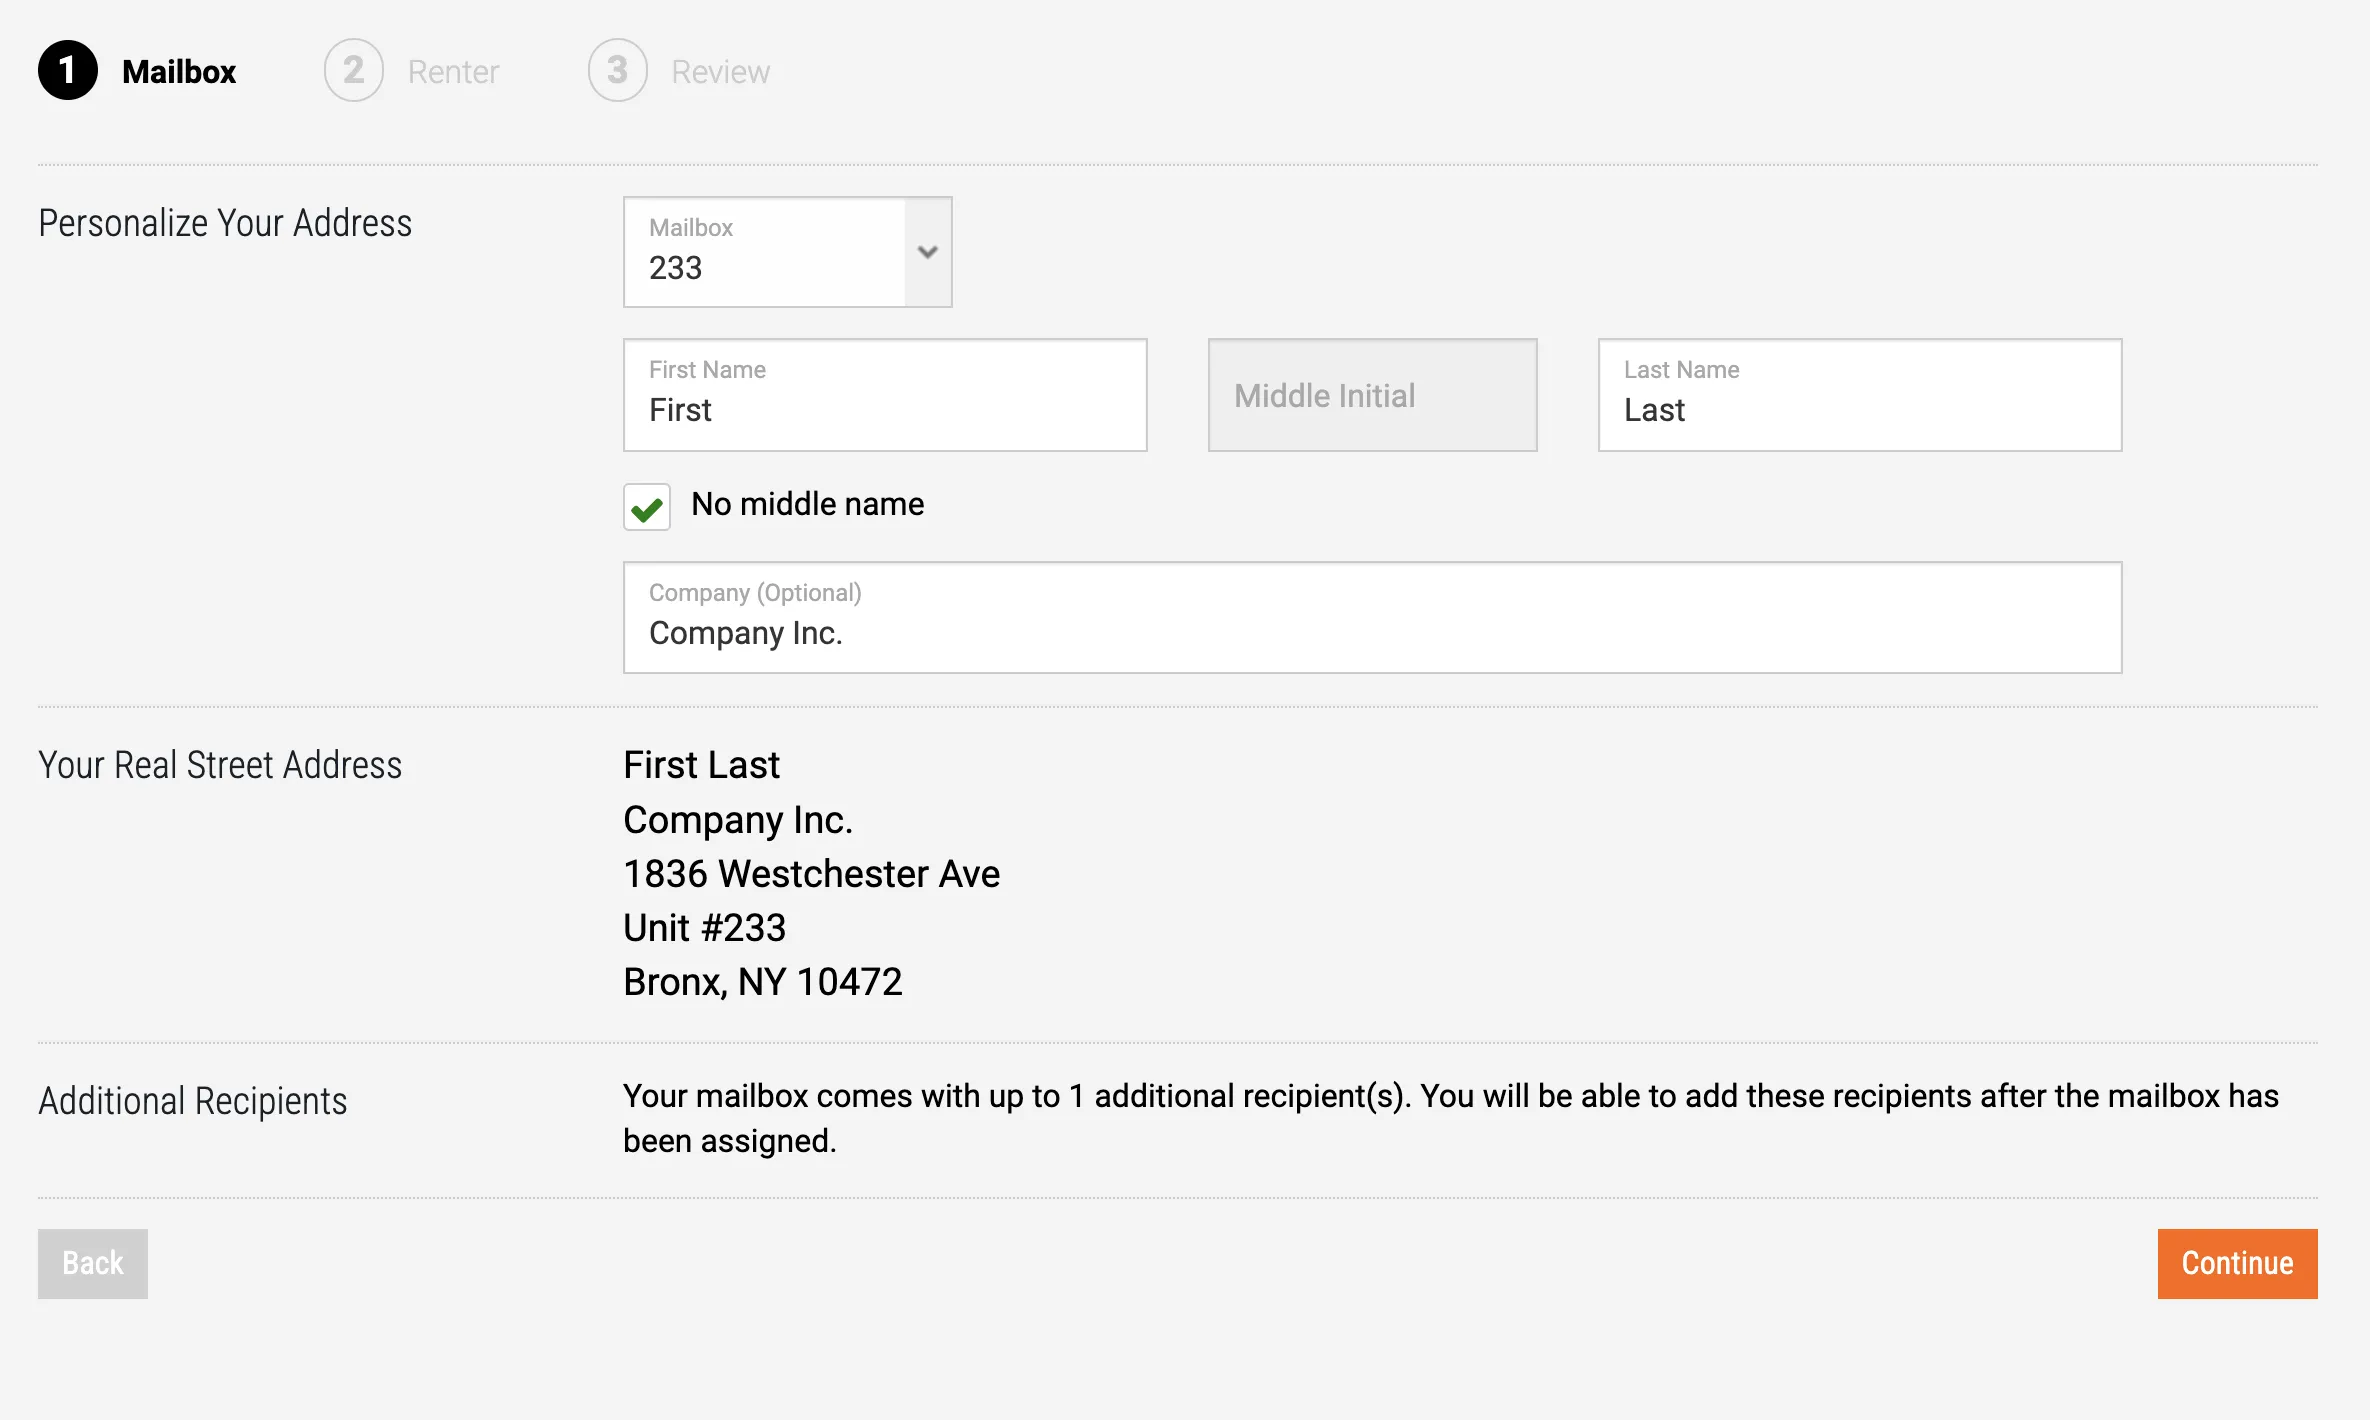Select the Middle Initial field
The image size is (2370, 1420).
point(1372,395)
